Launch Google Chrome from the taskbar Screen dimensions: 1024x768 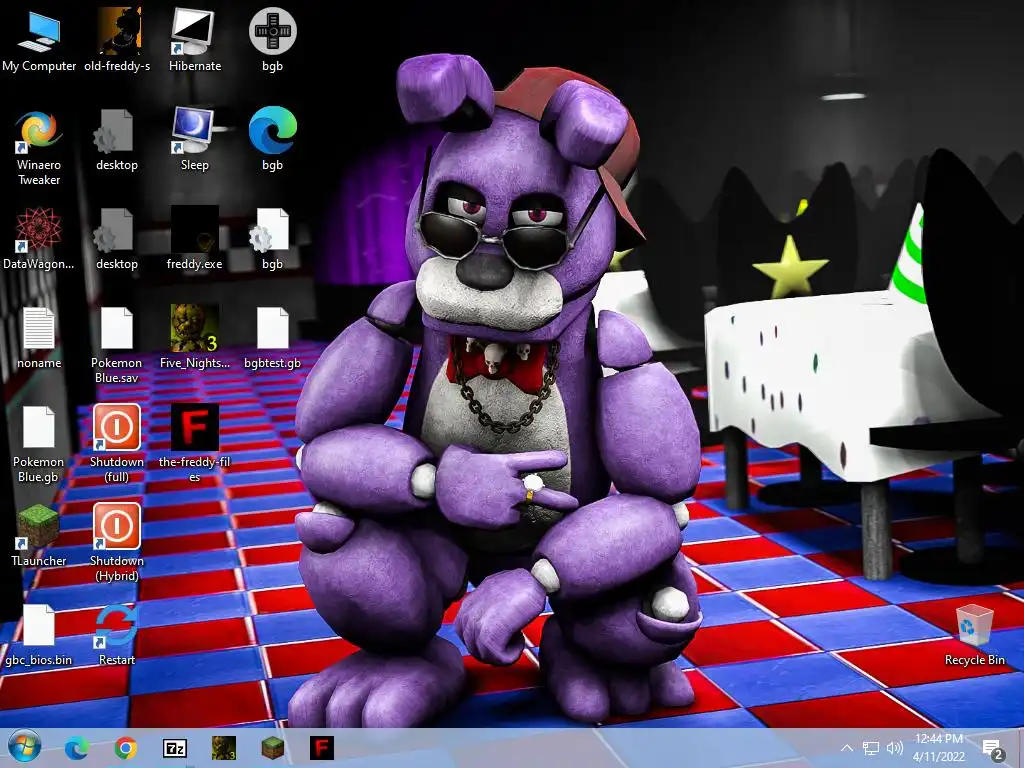coord(125,748)
